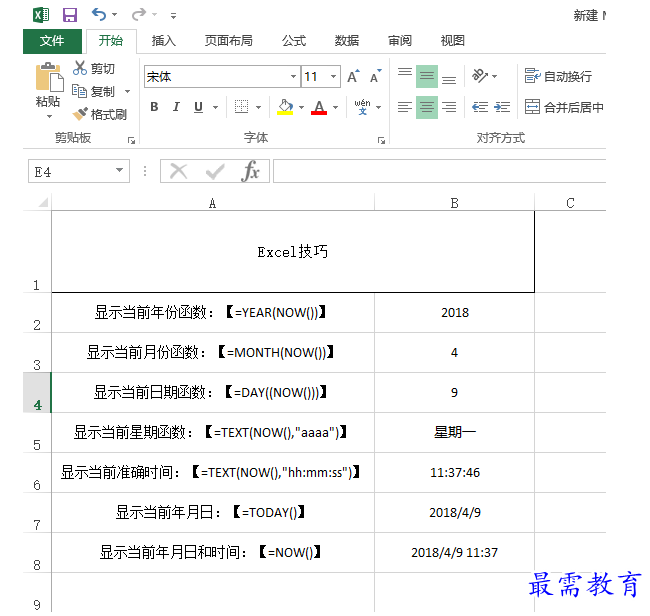The width and height of the screenshot is (650, 616).
Task: Select row 4 header
Action: (x=37, y=393)
